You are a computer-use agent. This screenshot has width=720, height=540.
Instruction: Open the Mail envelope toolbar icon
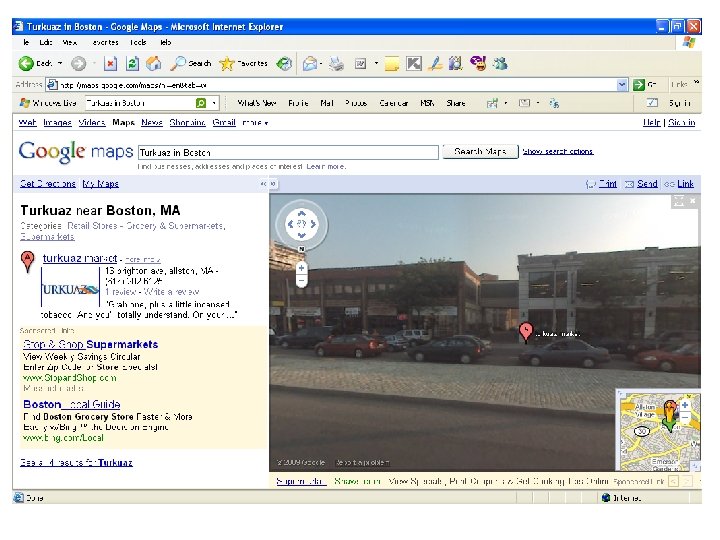pyautogui.click(x=309, y=63)
